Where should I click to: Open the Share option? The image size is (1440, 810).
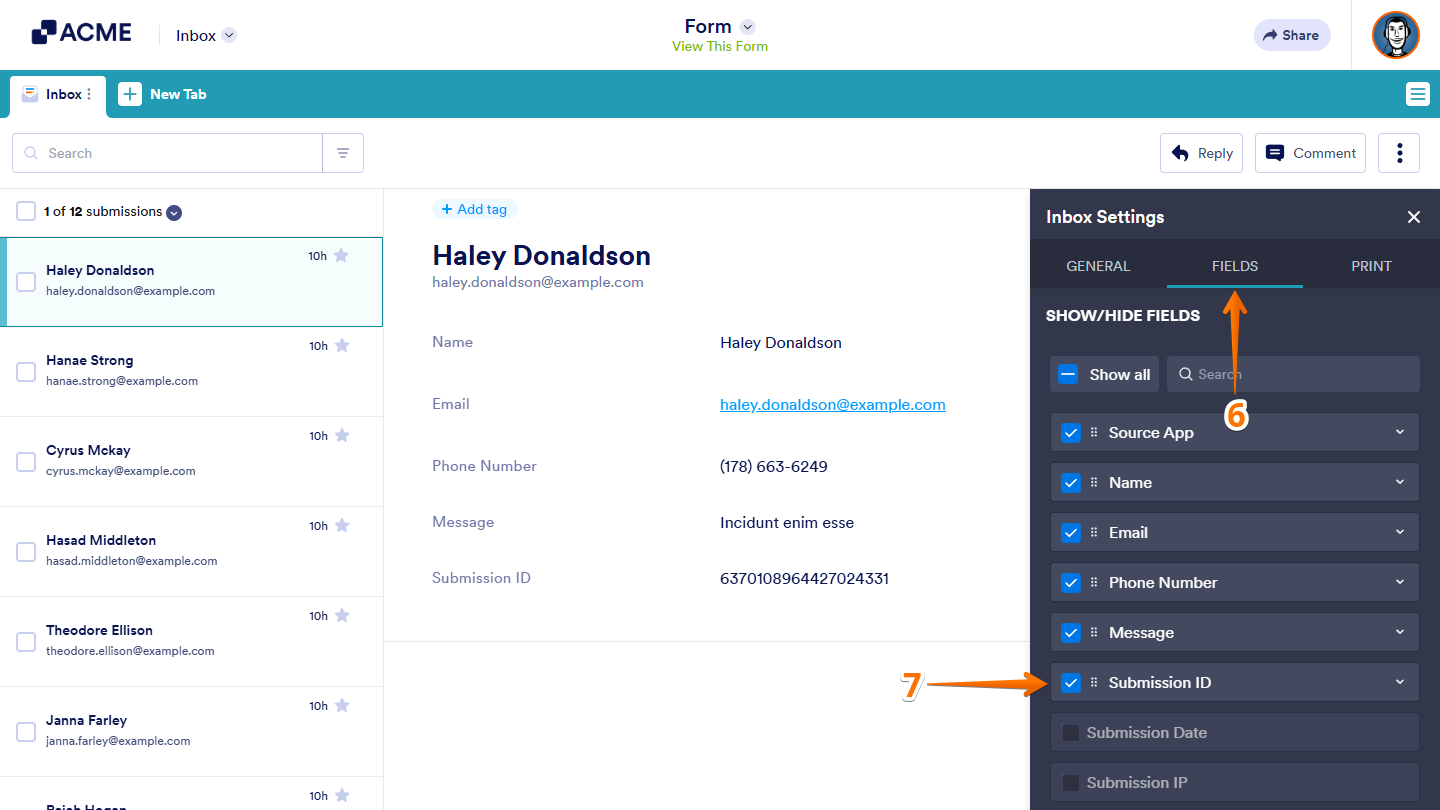1291,35
